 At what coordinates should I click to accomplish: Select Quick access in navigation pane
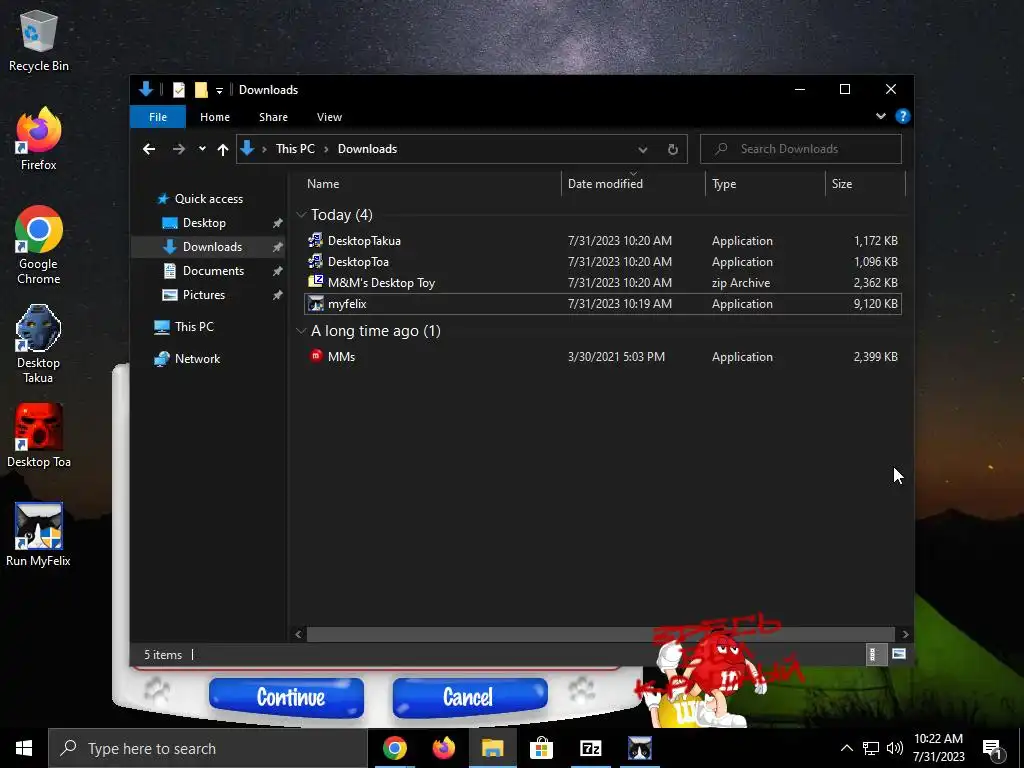click(x=209, y=199)
